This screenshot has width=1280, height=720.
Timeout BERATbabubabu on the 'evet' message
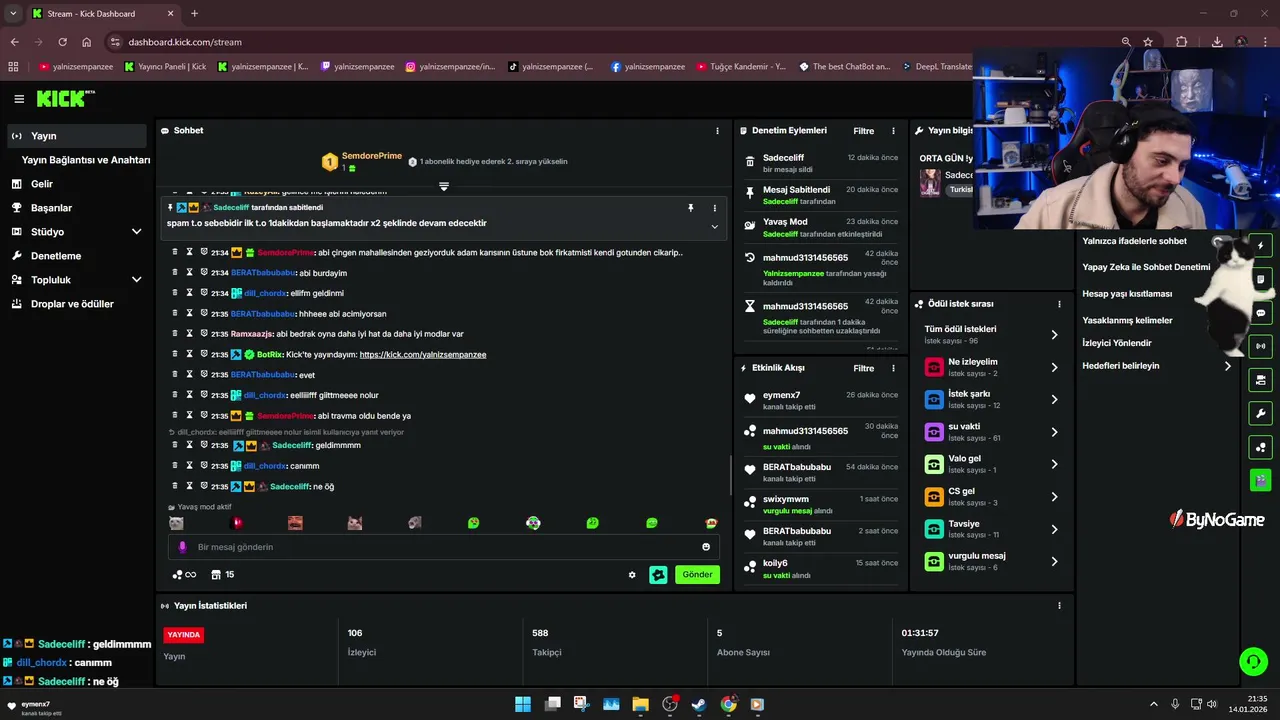pos(189,374)
